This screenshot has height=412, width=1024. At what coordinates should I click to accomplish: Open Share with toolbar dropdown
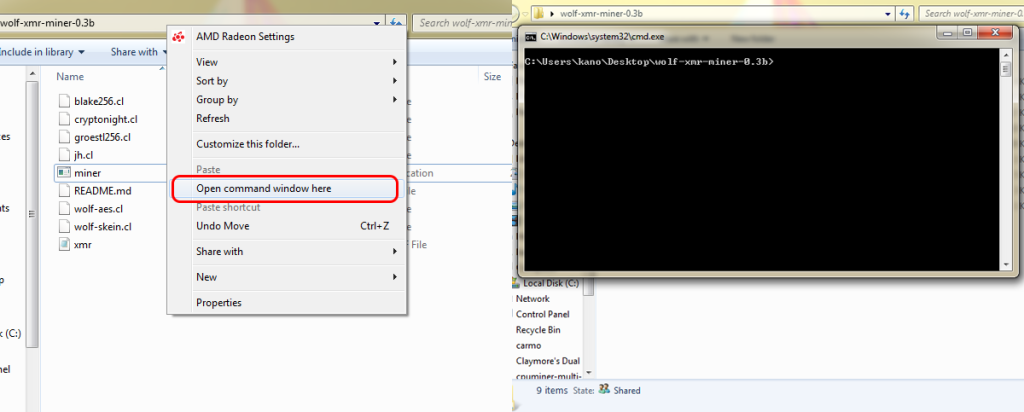(137, 52)
